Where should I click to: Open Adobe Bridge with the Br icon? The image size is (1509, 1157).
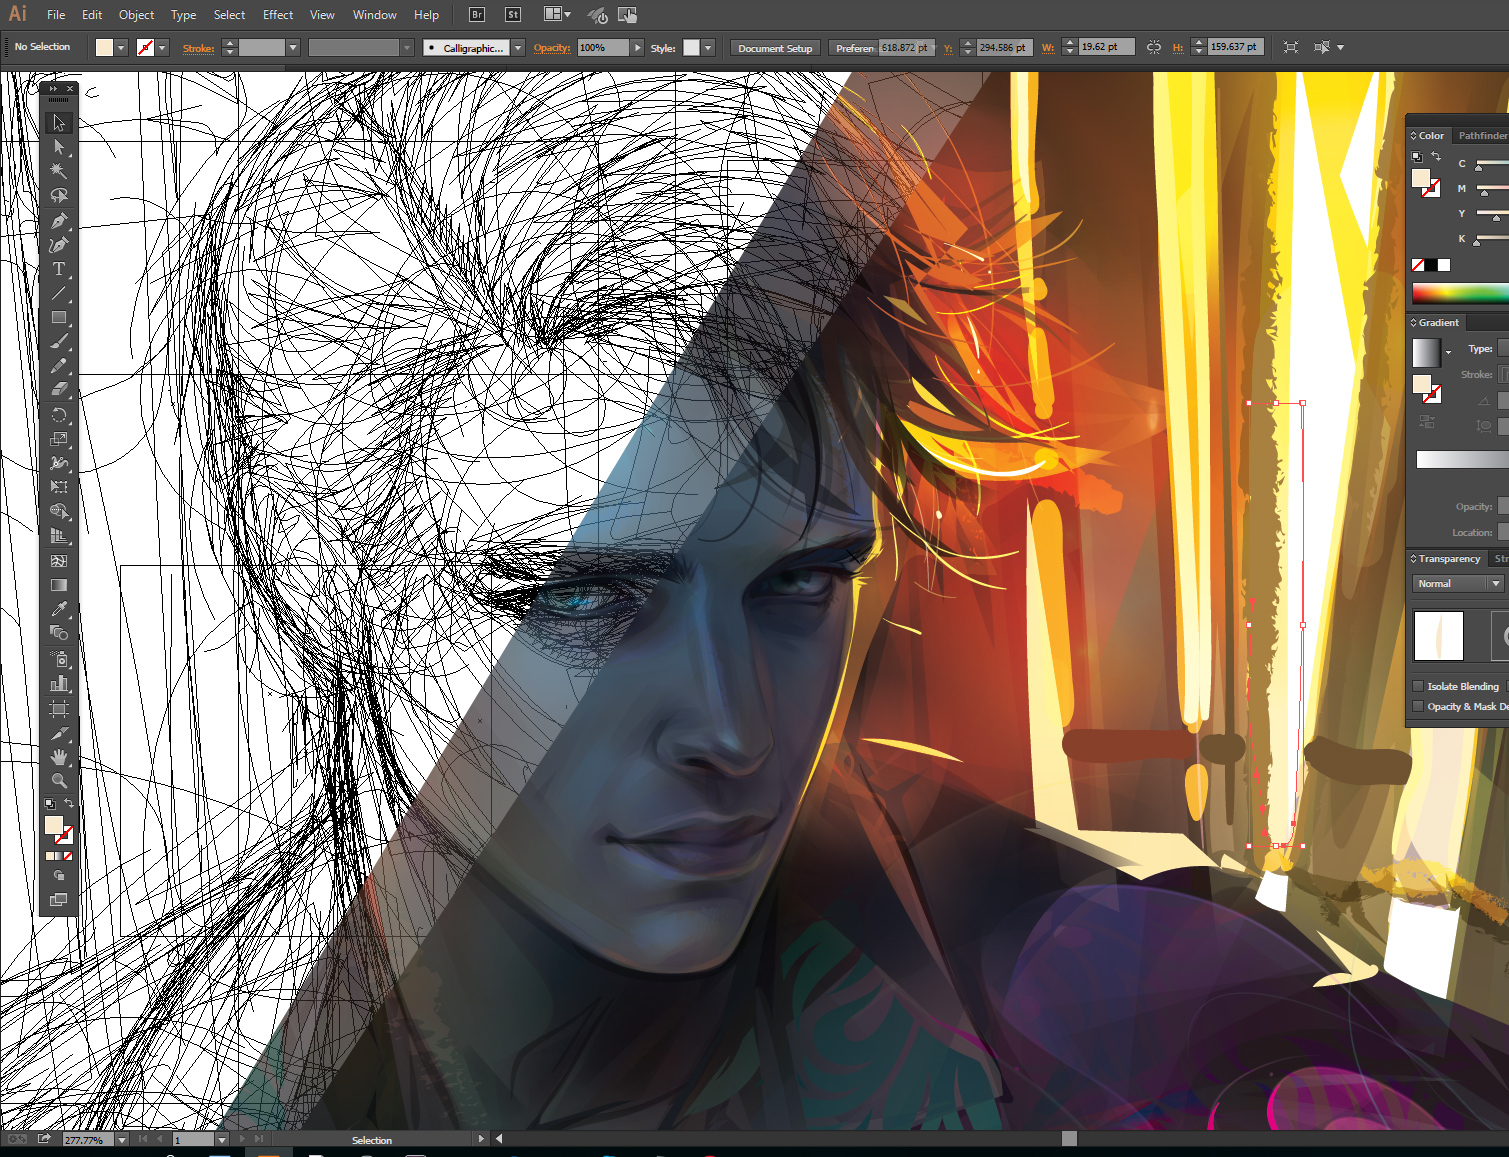[477, 15]
